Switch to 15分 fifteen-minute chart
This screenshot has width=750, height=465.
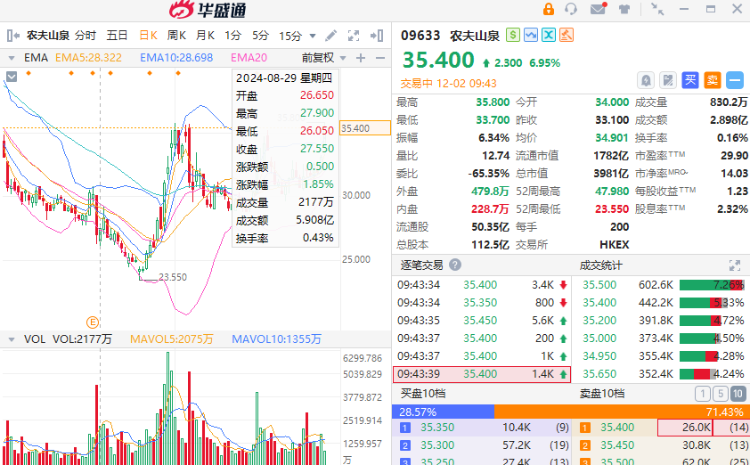point(290,36)
